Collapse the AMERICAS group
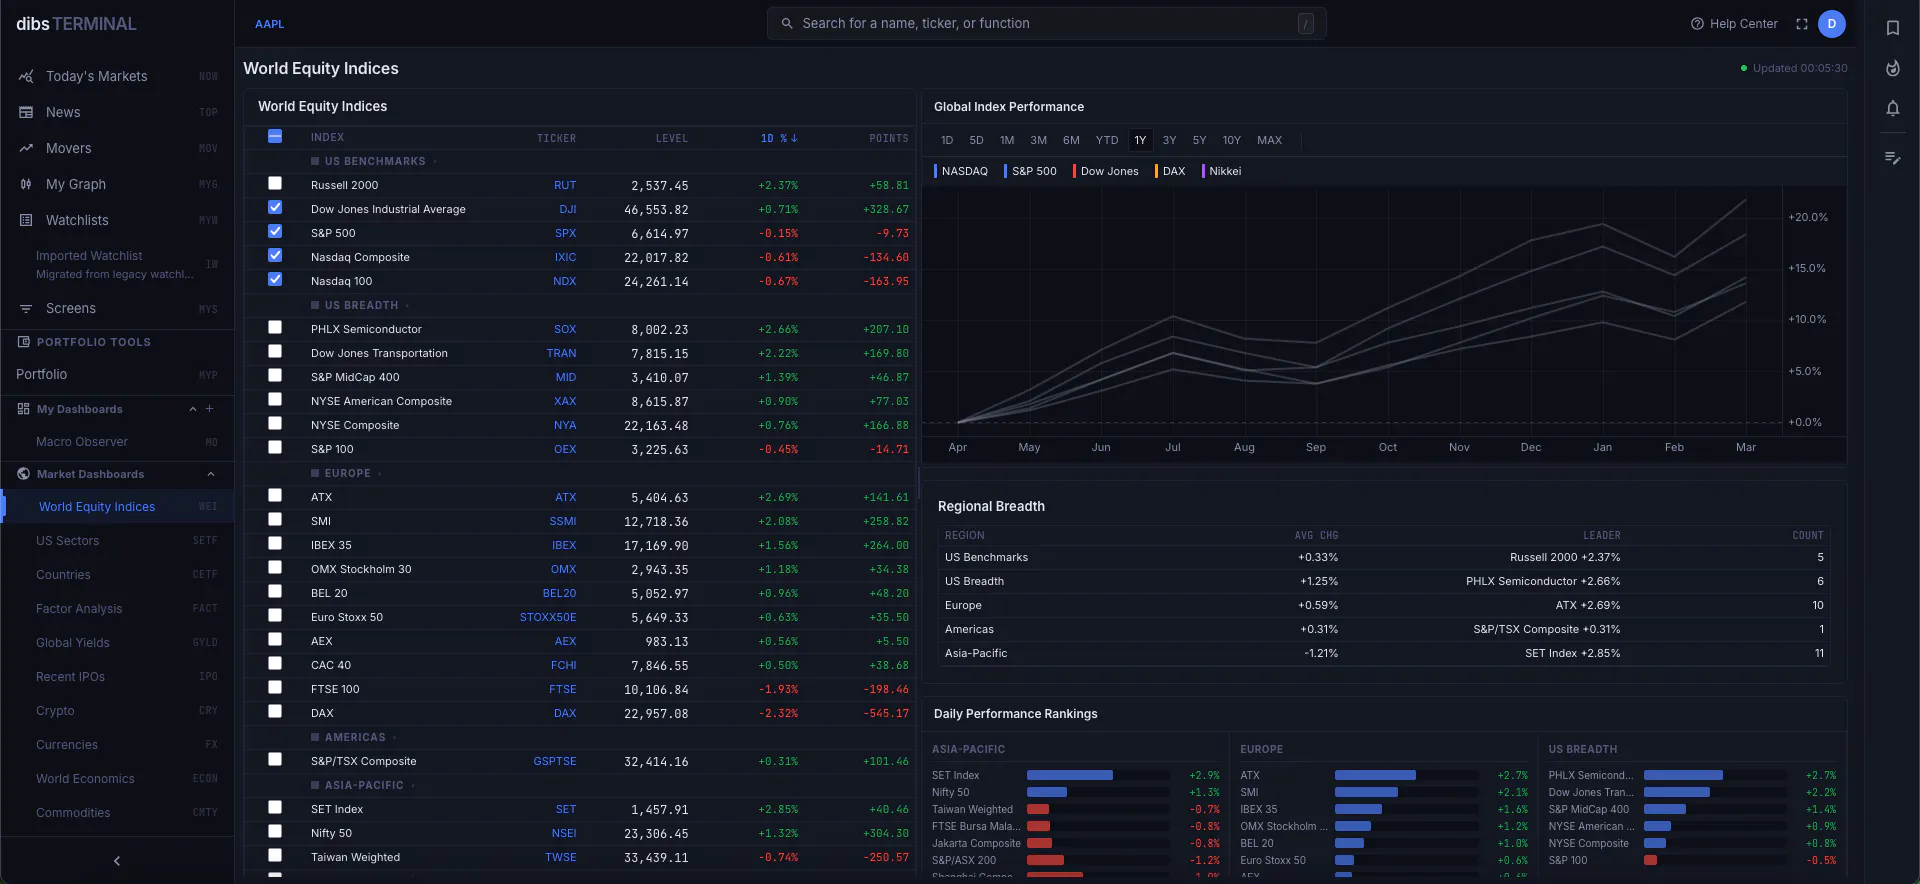1920x884 pixels. pyautogui.click(x=354, y=737)
